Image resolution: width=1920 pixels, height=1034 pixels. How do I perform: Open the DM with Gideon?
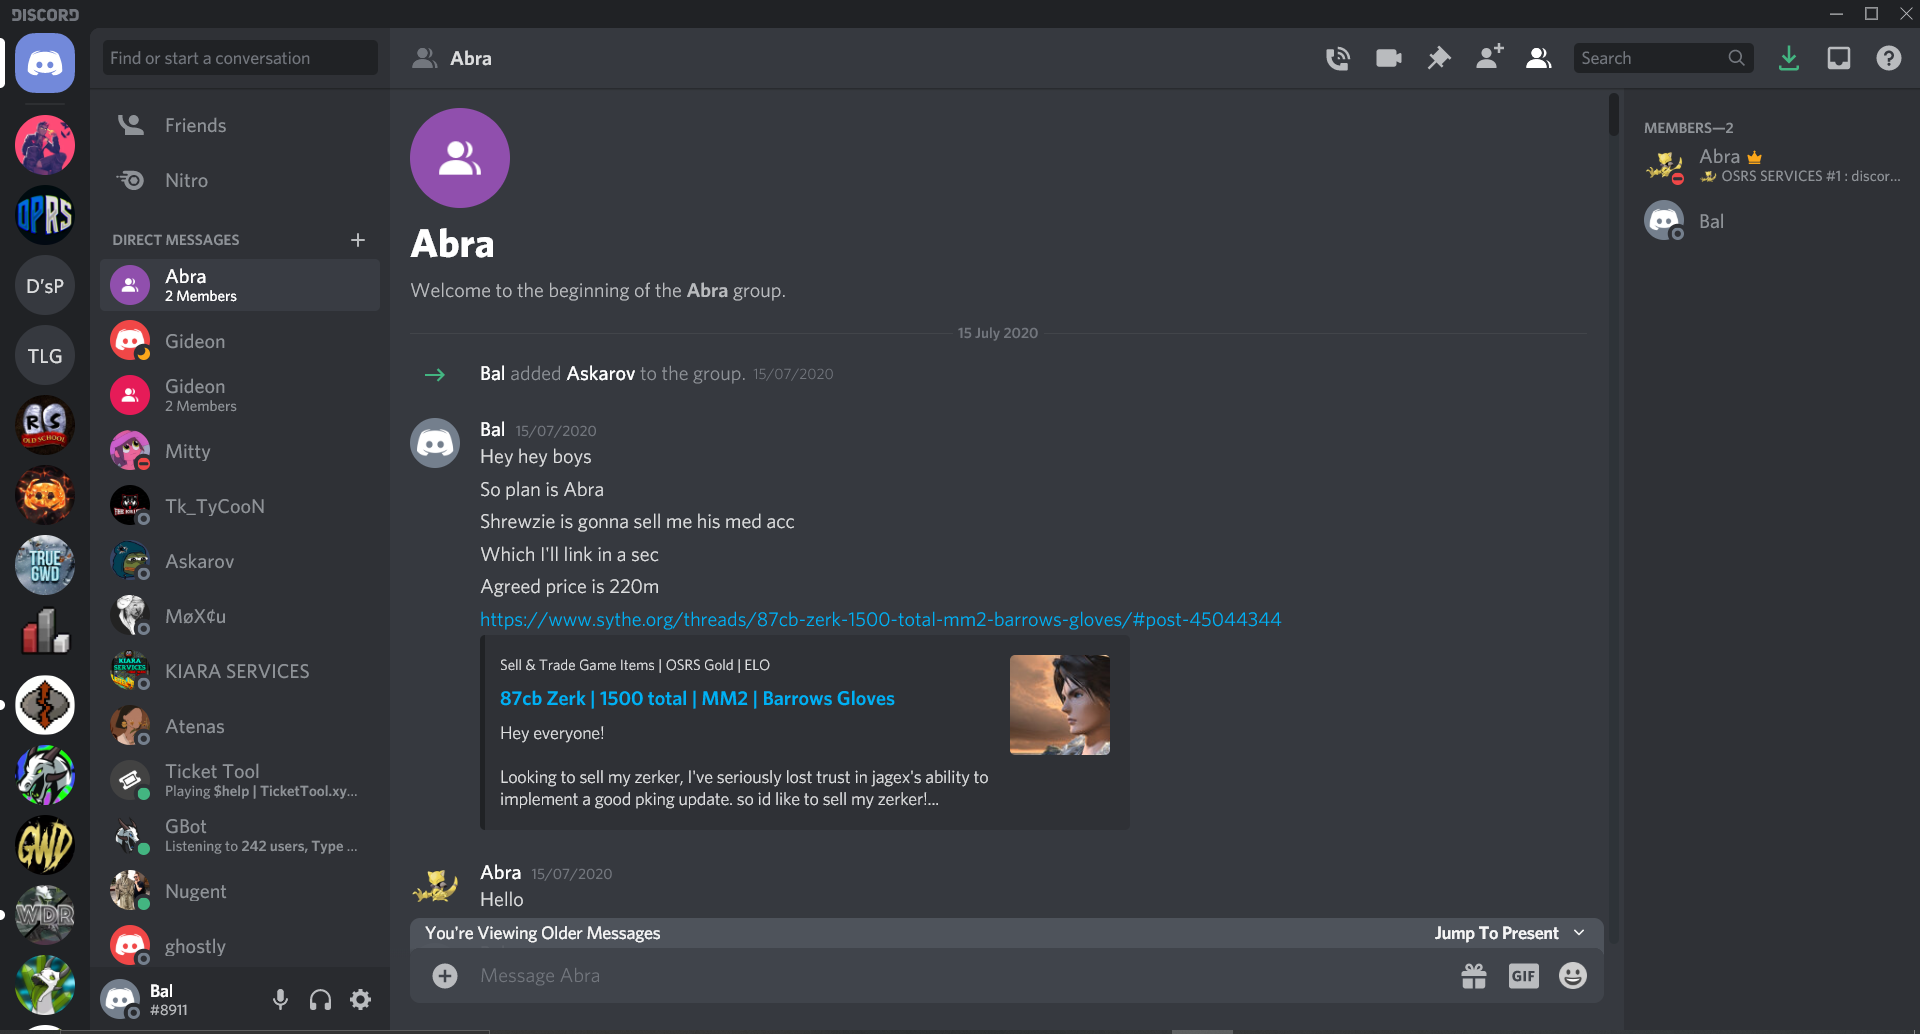240,341
